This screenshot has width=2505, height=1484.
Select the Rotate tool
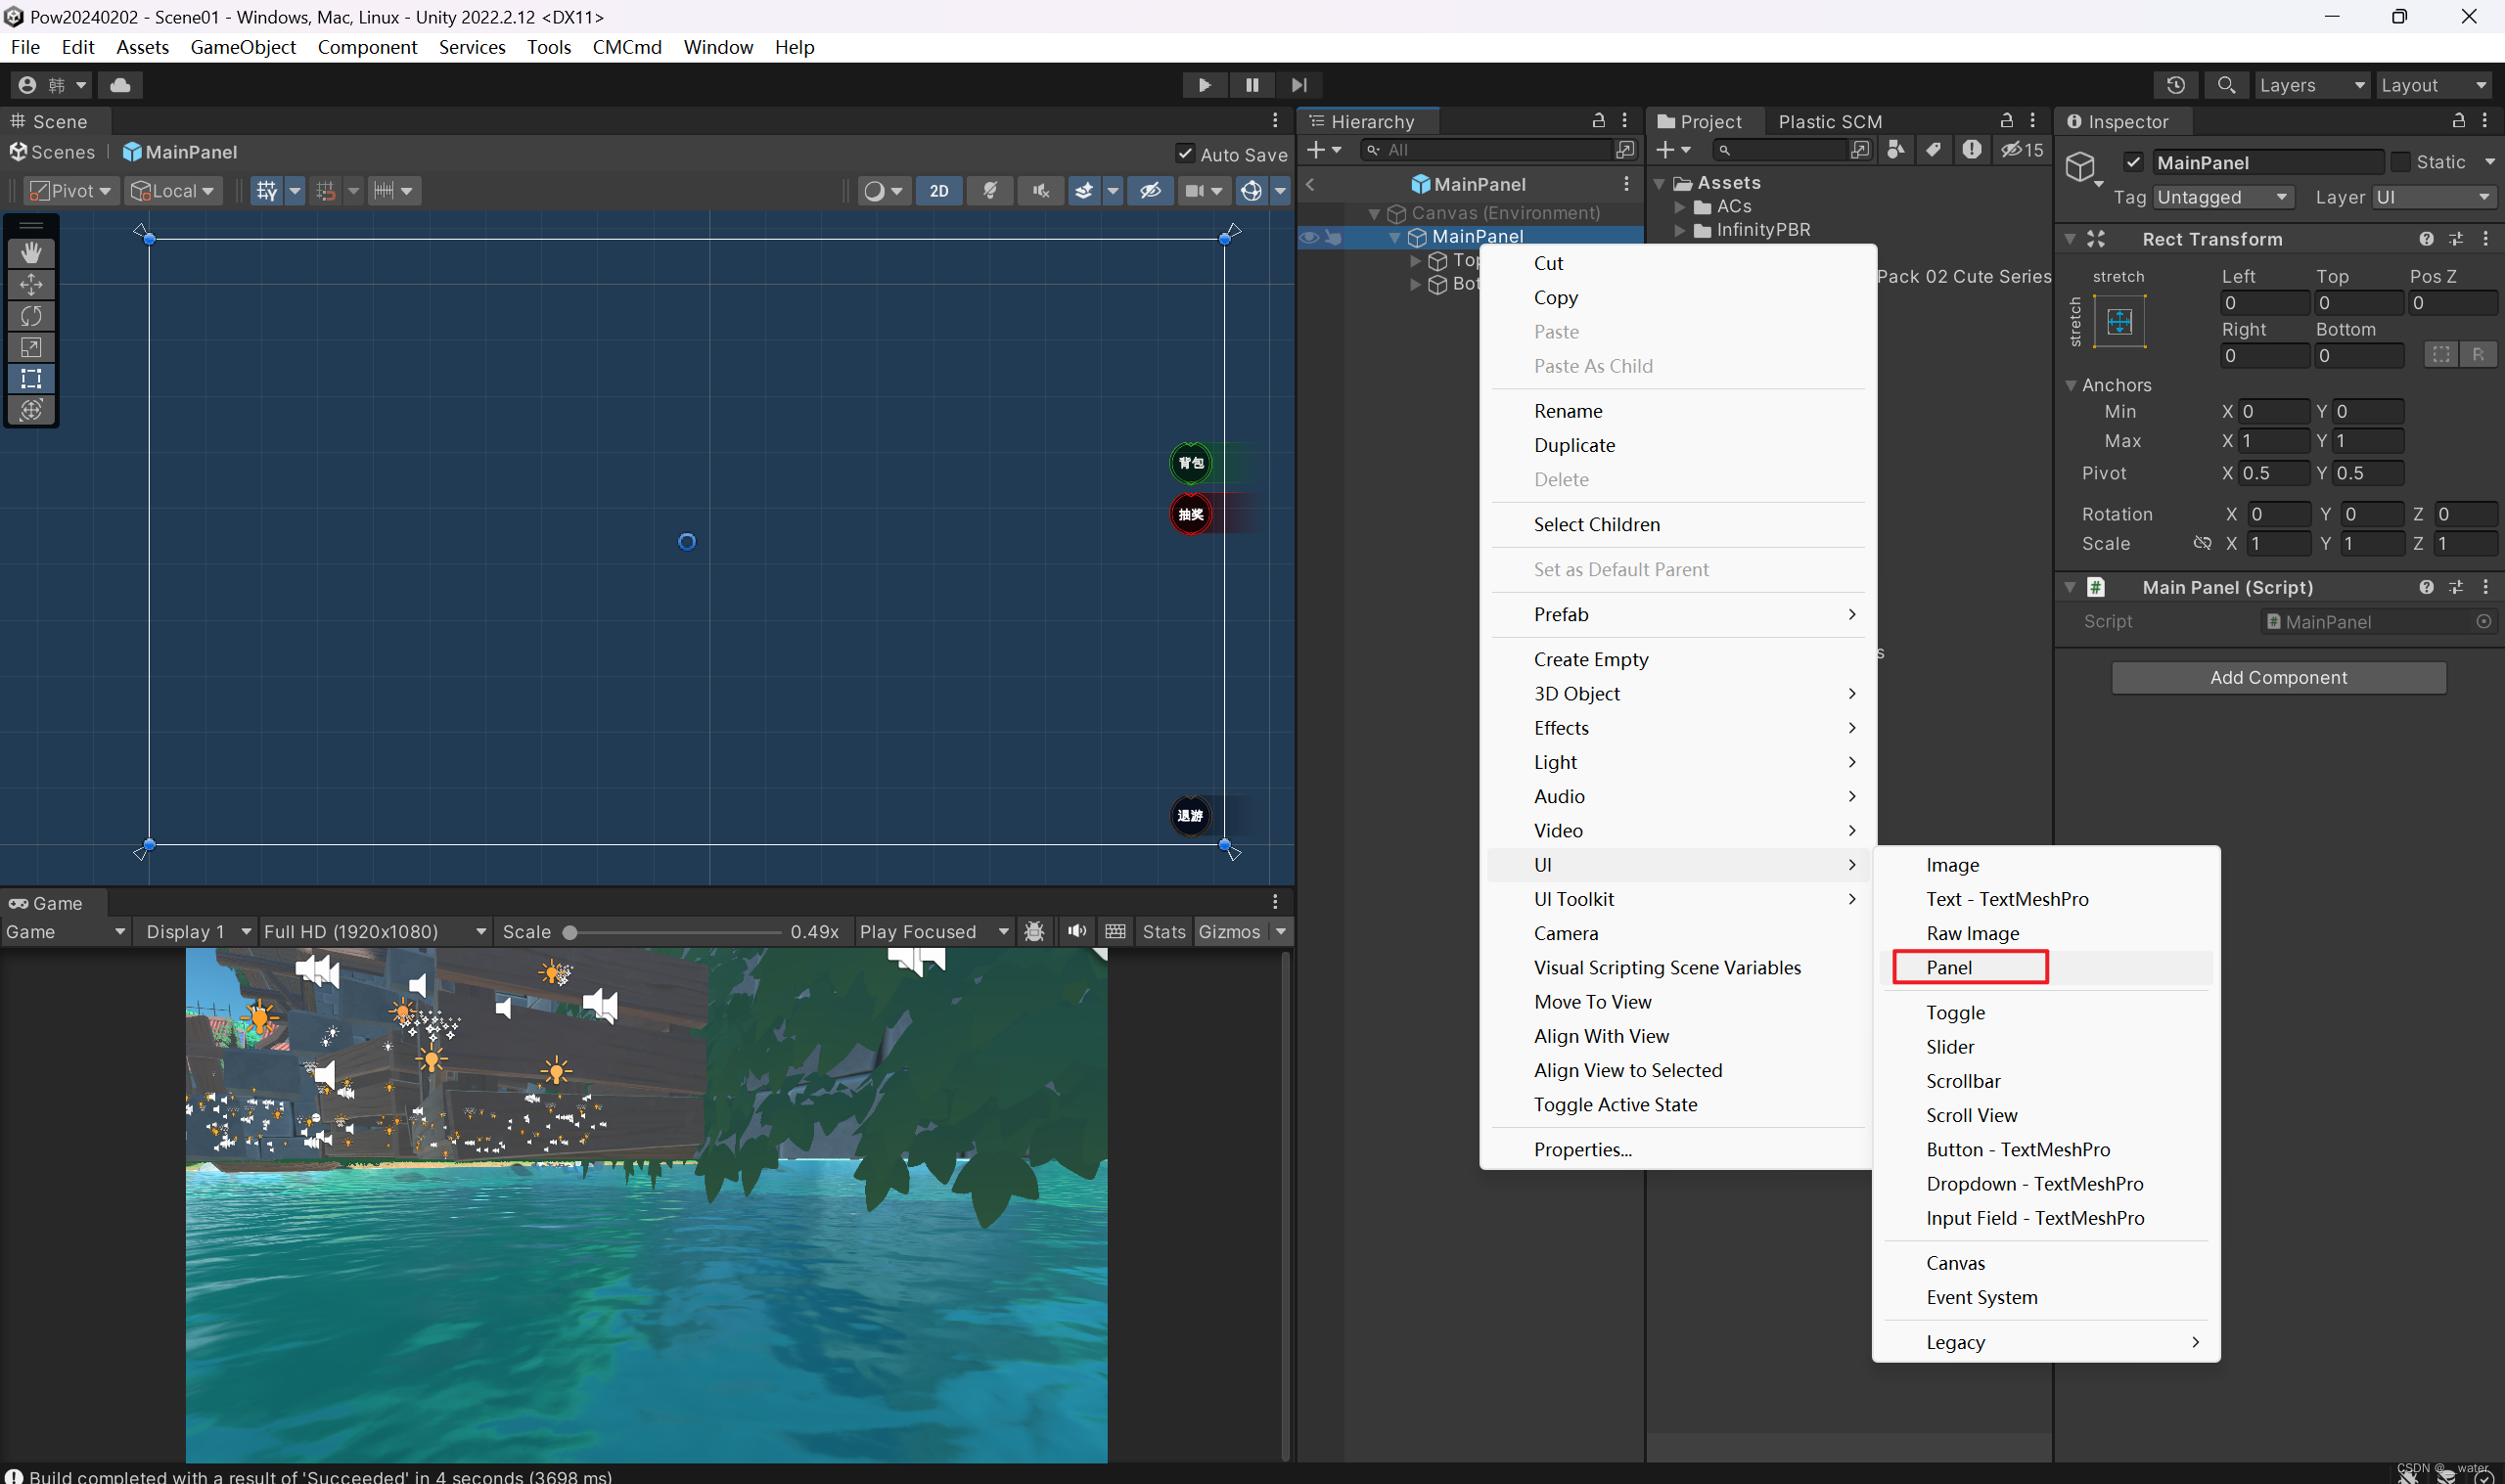31,316
